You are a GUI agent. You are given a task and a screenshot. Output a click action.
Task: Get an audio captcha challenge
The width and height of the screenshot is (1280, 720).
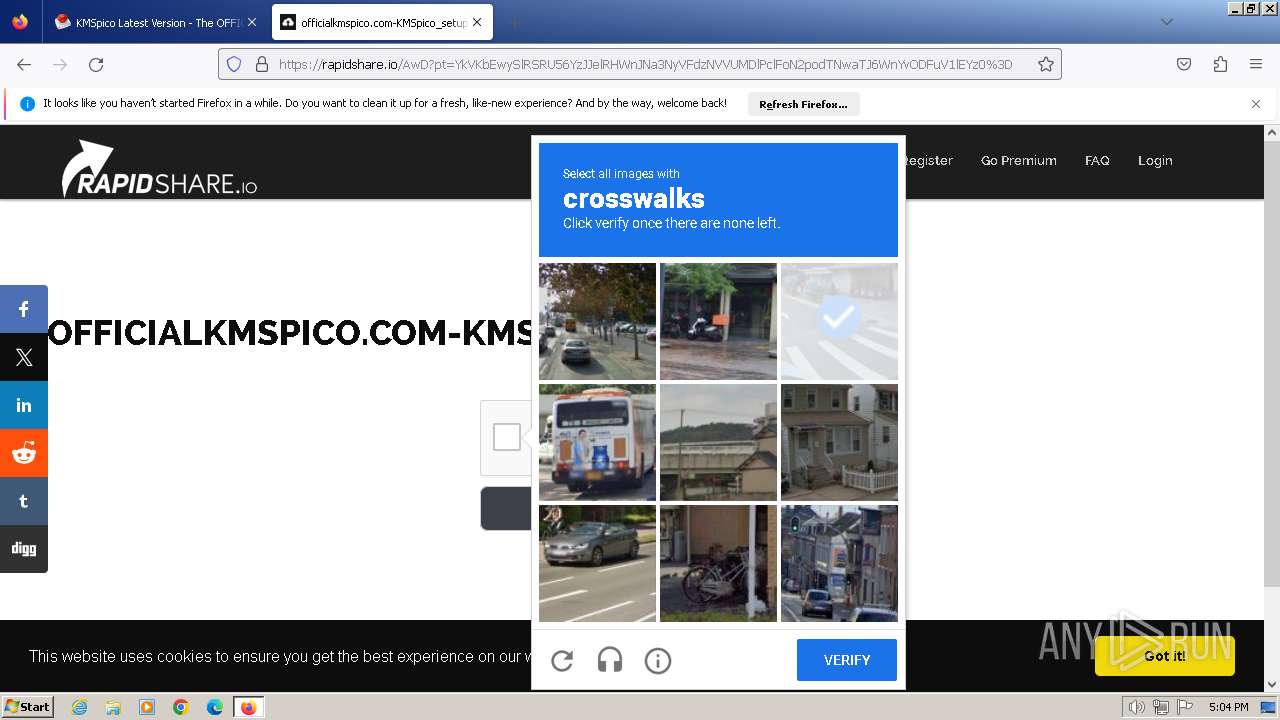[x=610, y=660]
